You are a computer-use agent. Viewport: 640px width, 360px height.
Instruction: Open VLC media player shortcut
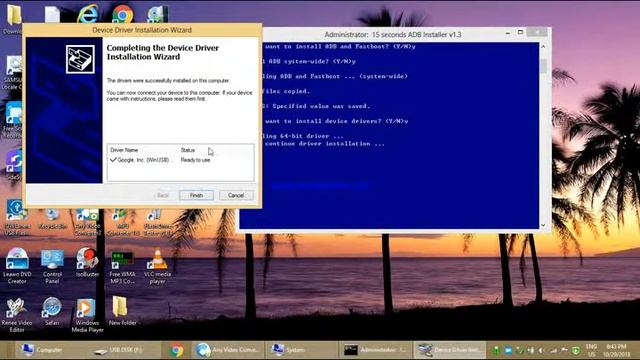158,266
